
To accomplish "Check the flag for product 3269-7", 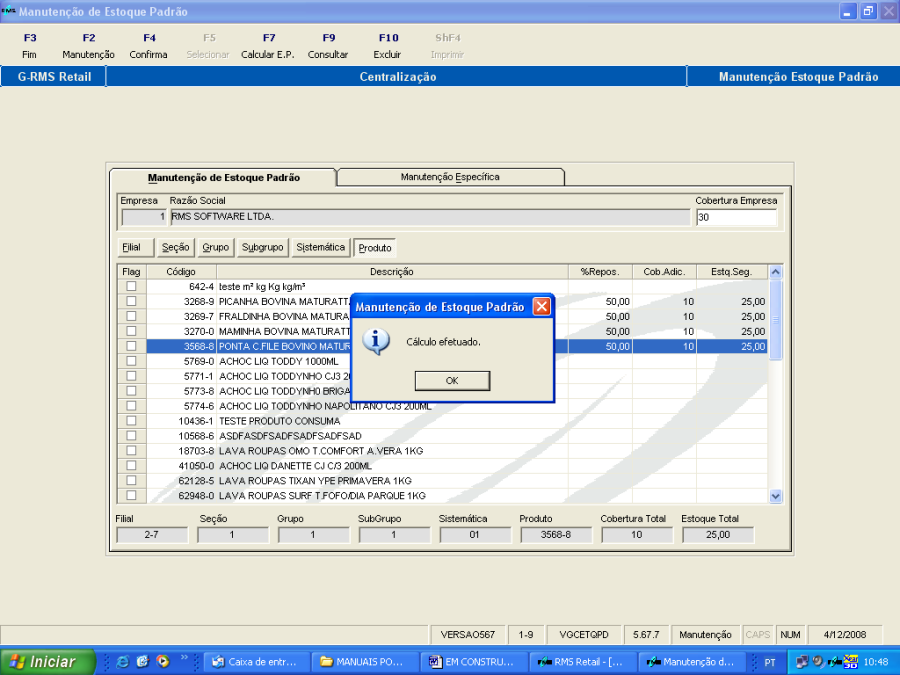I will pos(131,316).
